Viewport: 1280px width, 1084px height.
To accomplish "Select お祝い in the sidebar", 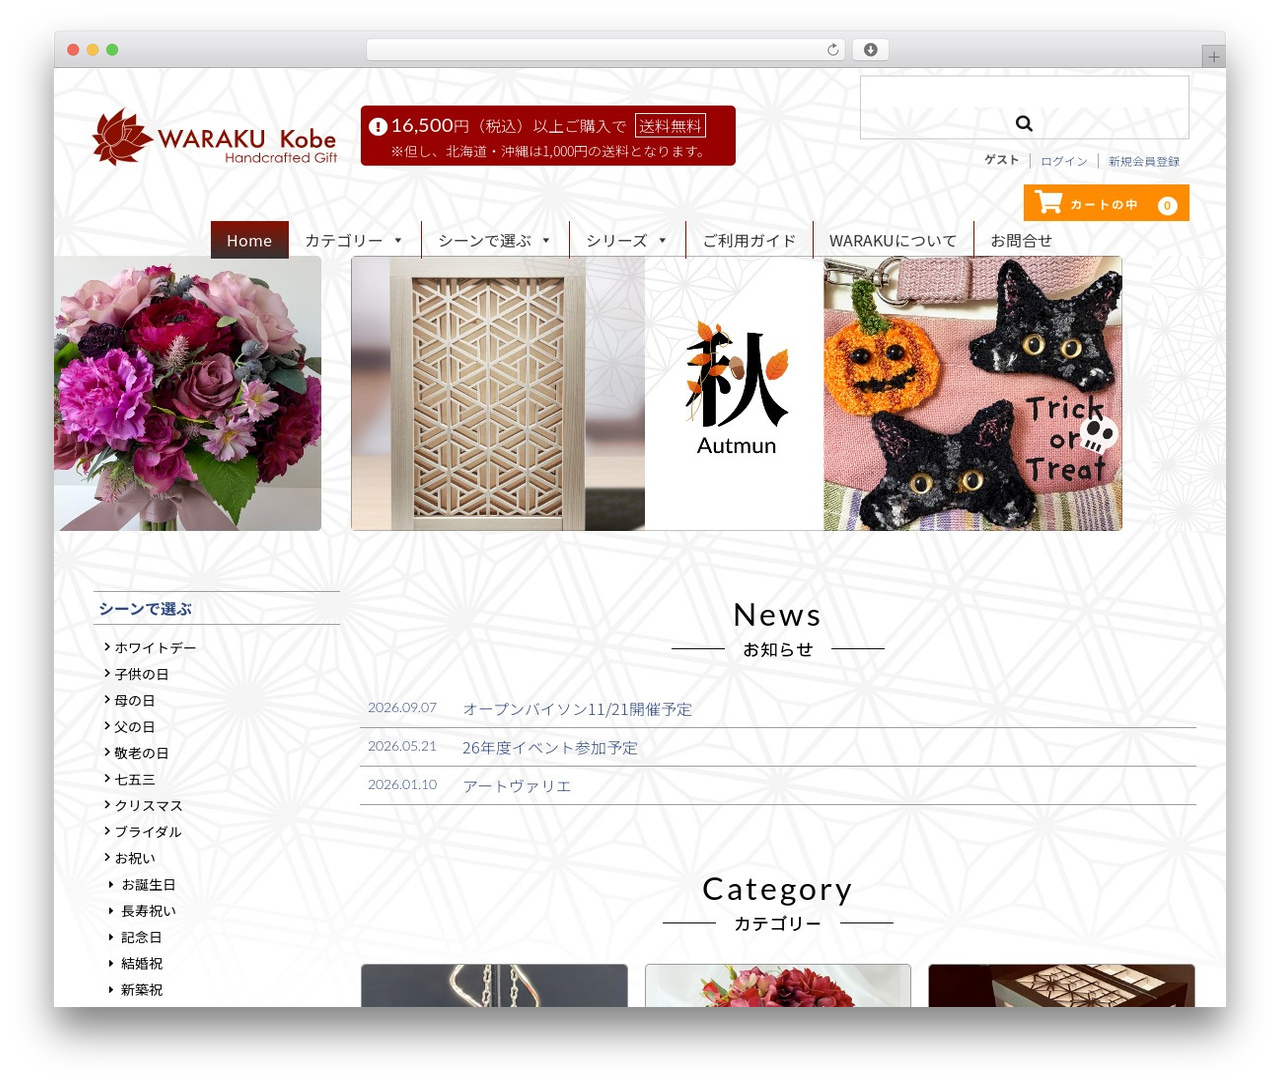I will (x=134, y=858).
